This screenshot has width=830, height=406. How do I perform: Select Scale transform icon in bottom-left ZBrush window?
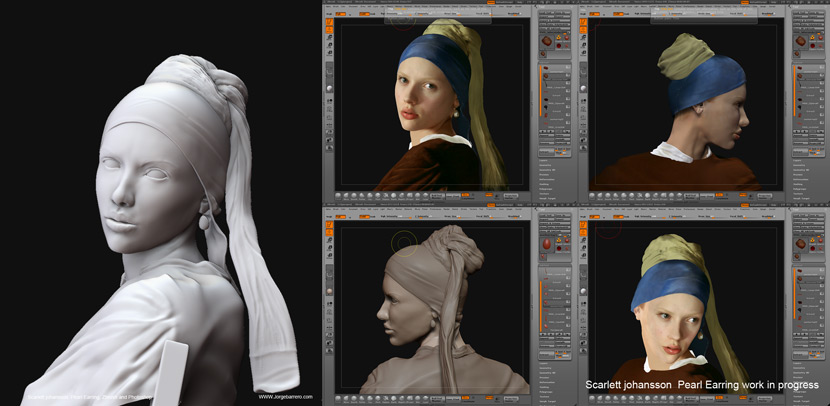click(x=329, y=248)
